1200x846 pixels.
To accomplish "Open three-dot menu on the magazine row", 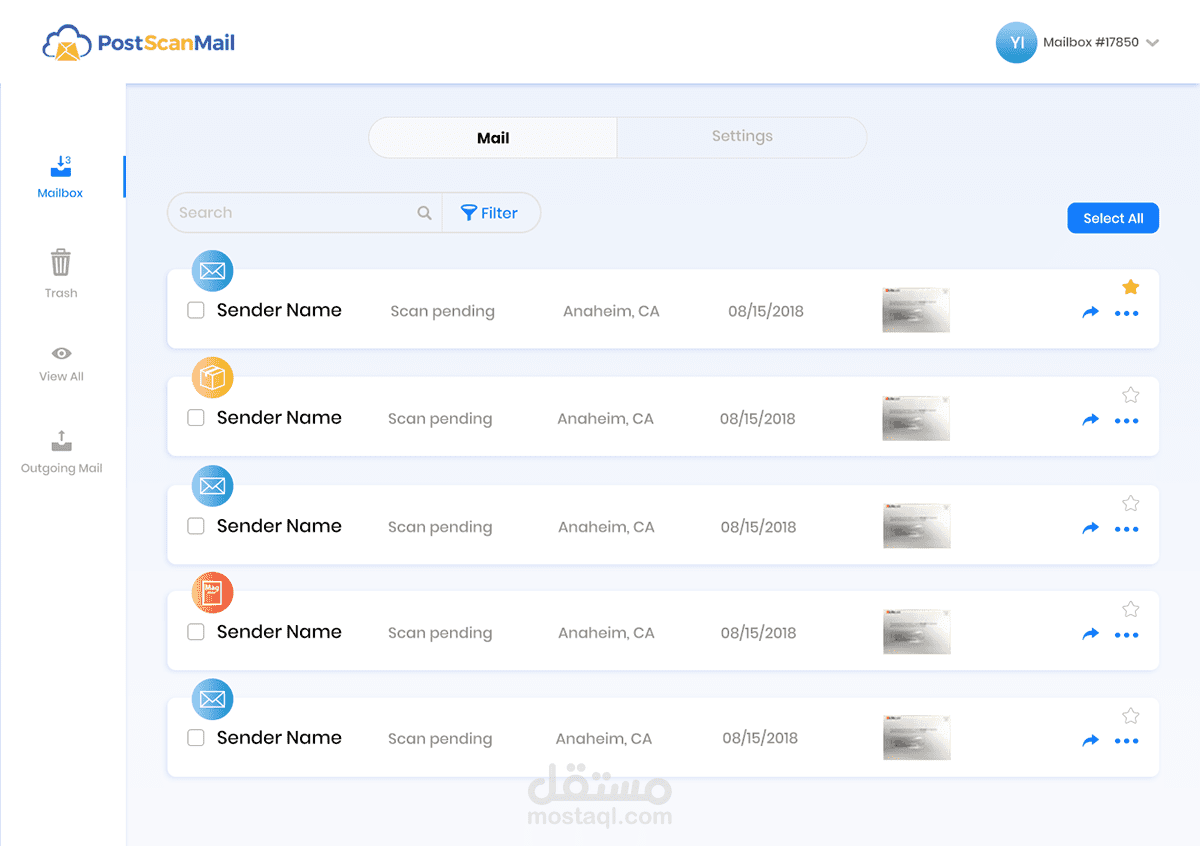I will (x=1127, y=635).
